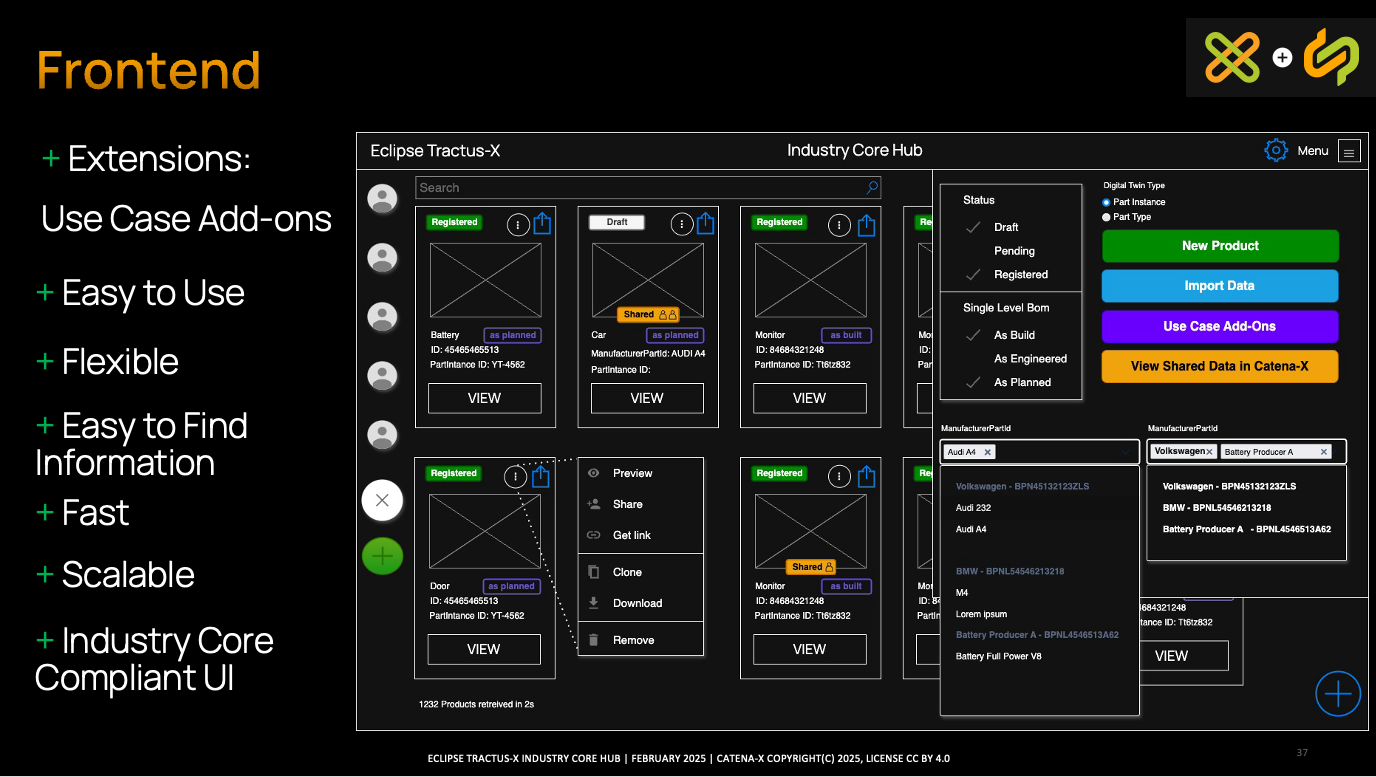Click the '1232 Products retreived in 2s' status text
This screenshot has height=777, width=1376.
tap(476, 704)
